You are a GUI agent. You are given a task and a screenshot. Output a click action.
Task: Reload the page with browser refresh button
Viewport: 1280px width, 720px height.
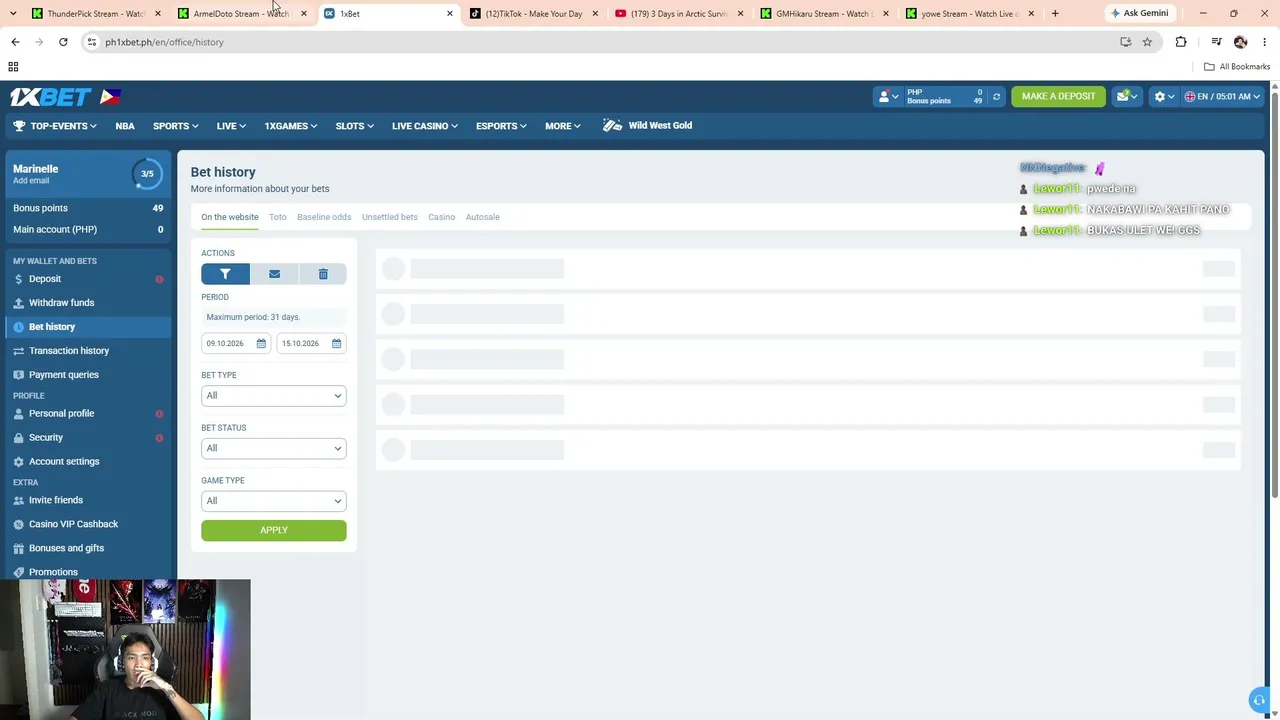pos(63,42)
